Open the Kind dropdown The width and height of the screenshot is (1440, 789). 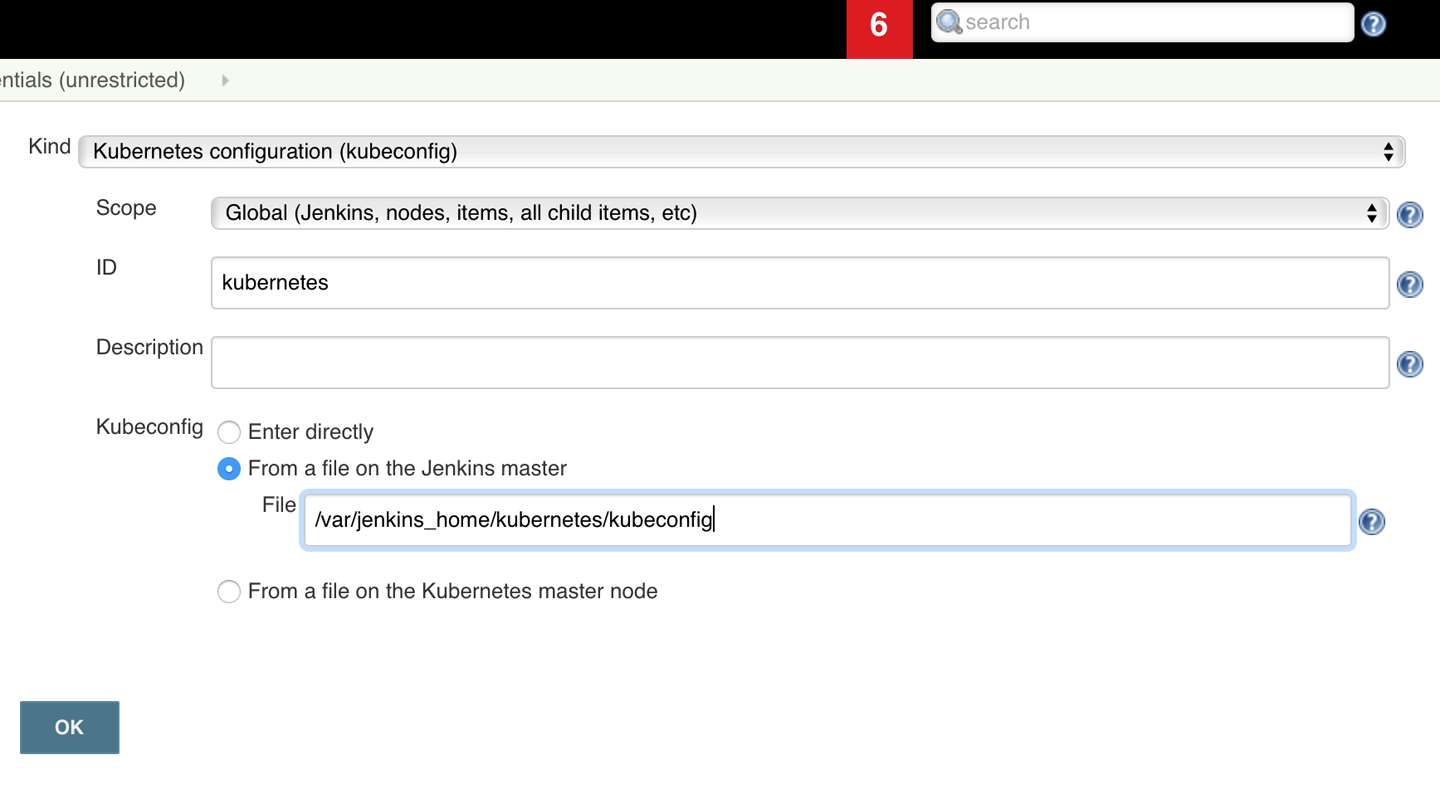[x=741, y=152]
